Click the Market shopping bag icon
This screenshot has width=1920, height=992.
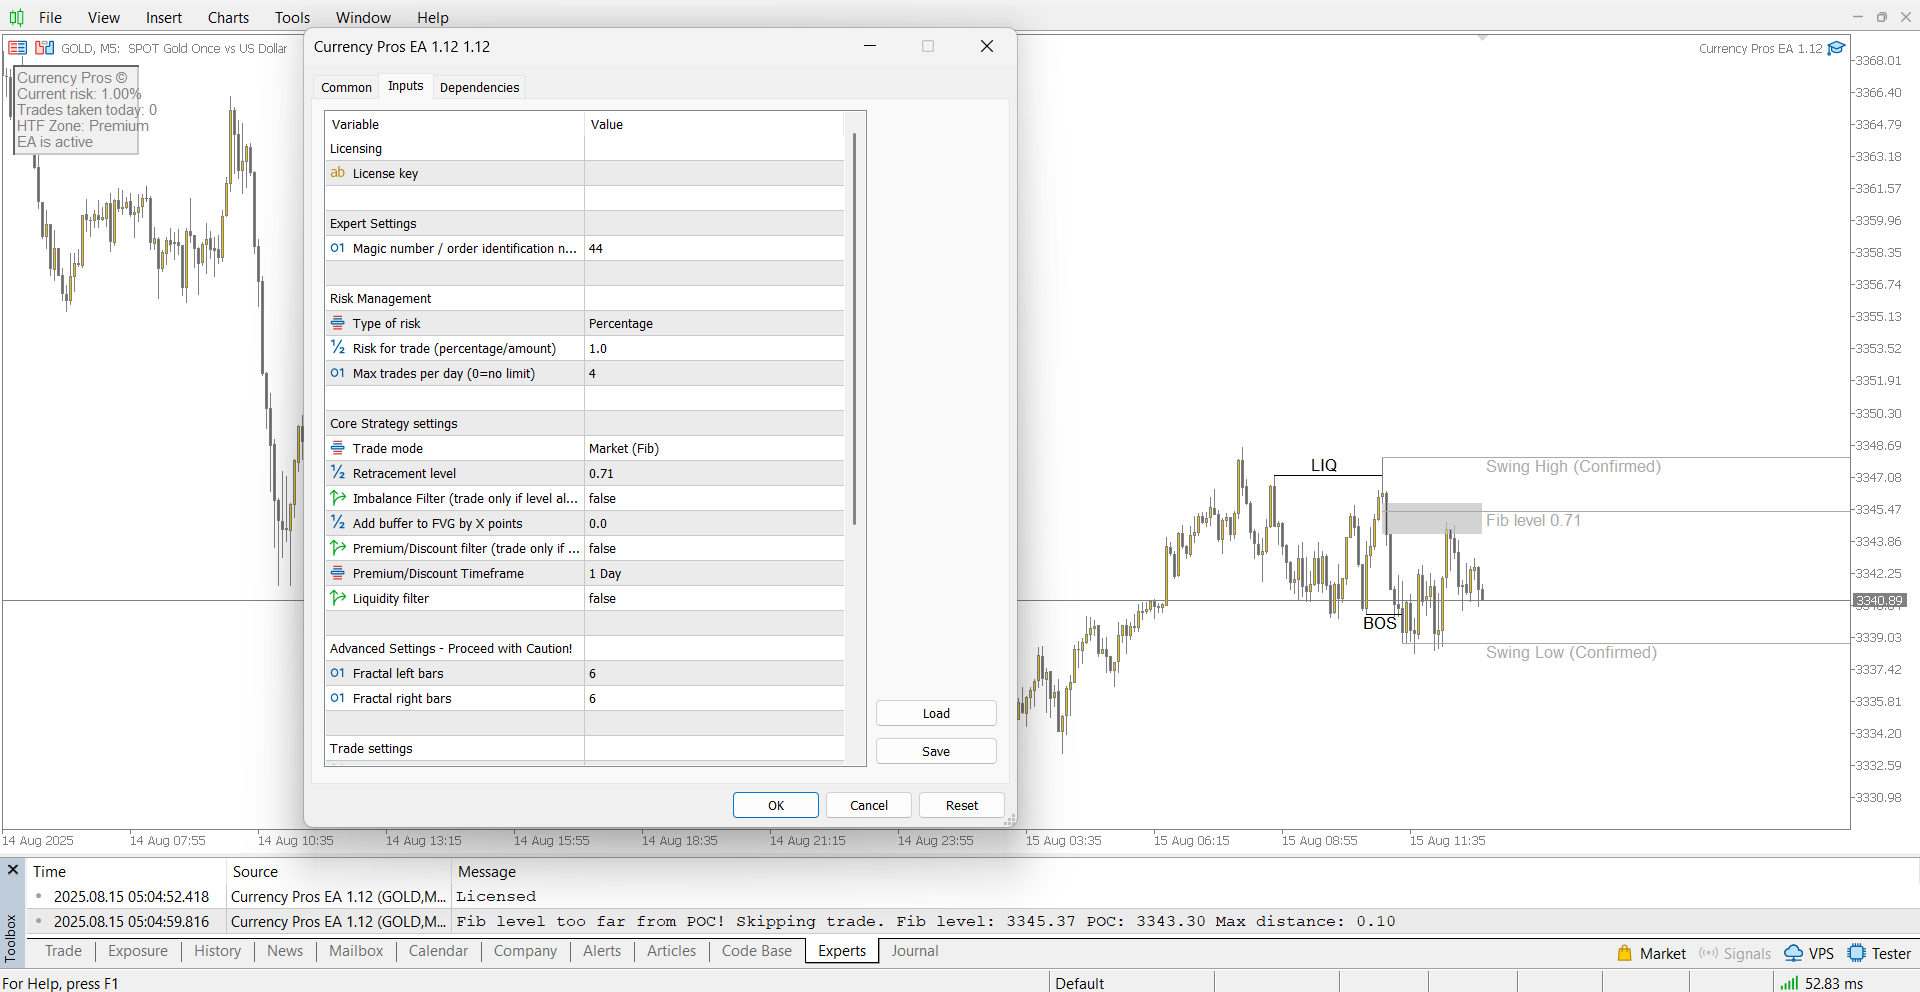(x=1625, y=953)
